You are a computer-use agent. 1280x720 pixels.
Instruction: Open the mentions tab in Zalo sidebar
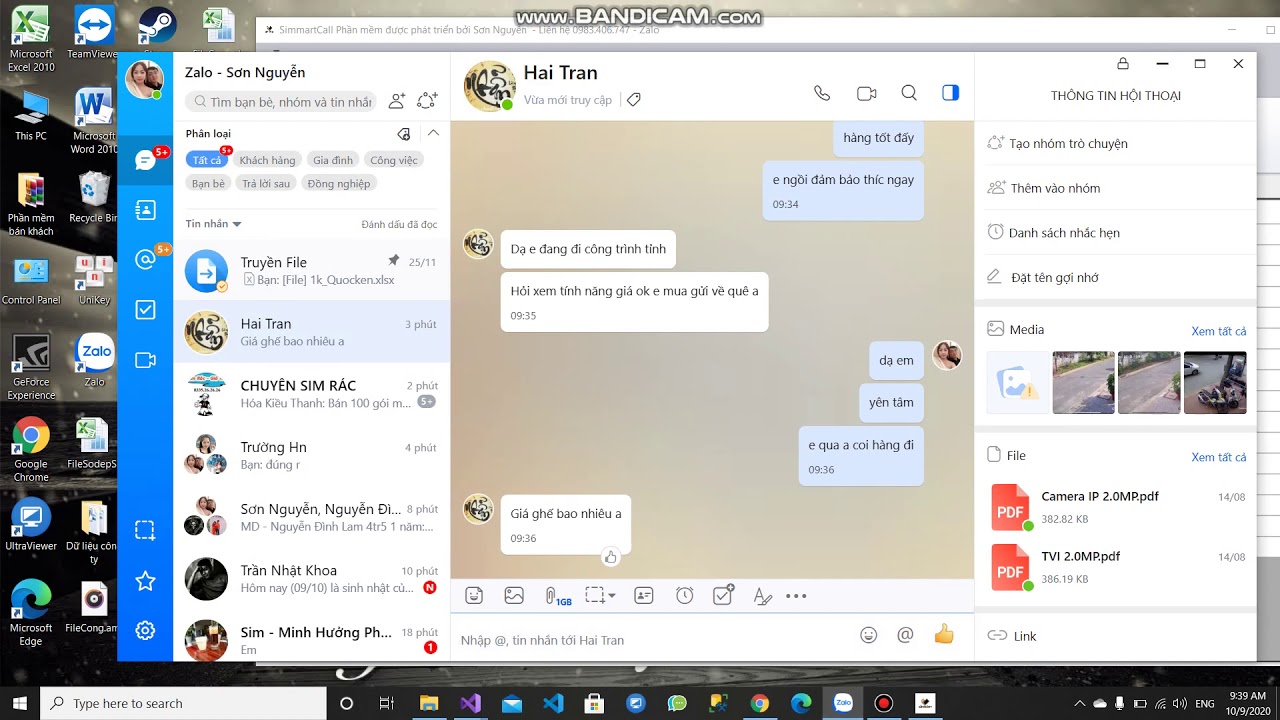pyautogui.click(x=145, y=260)
